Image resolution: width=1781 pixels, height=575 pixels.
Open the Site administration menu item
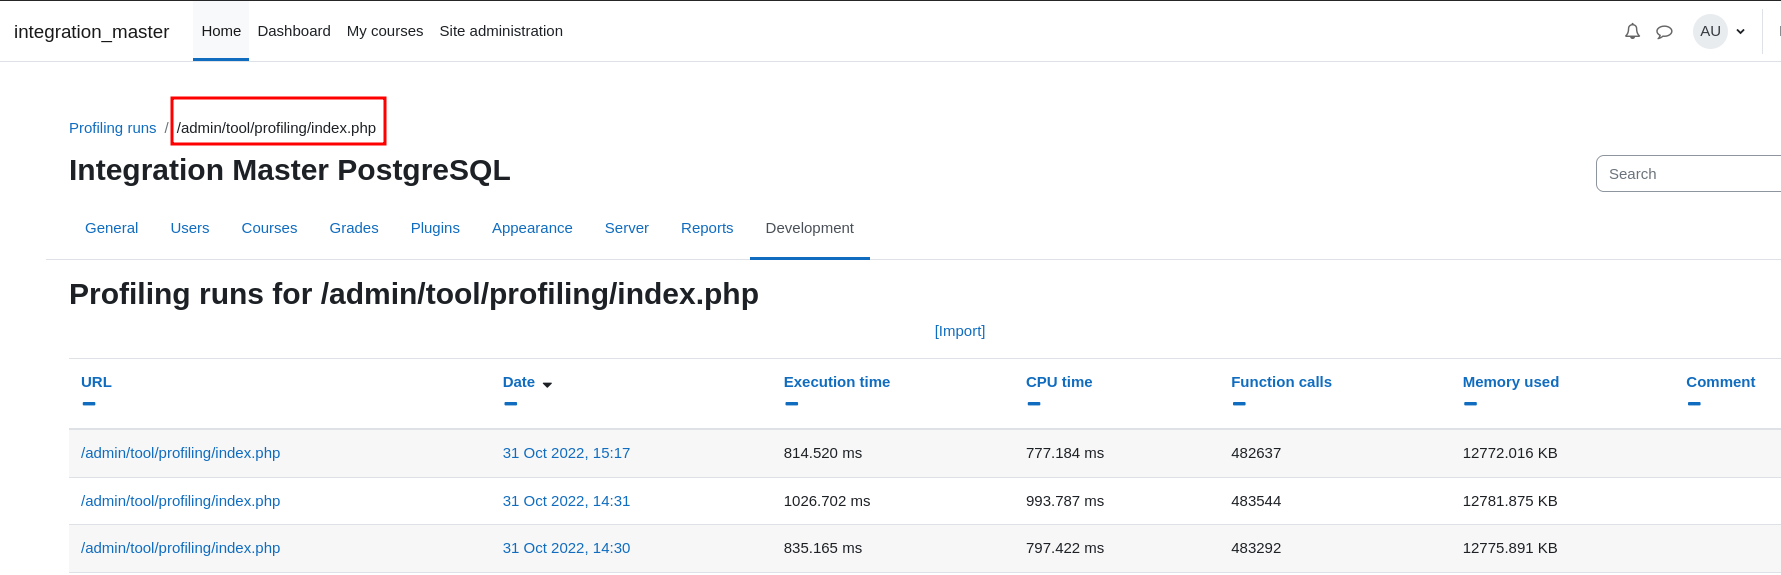coord(501,31)
